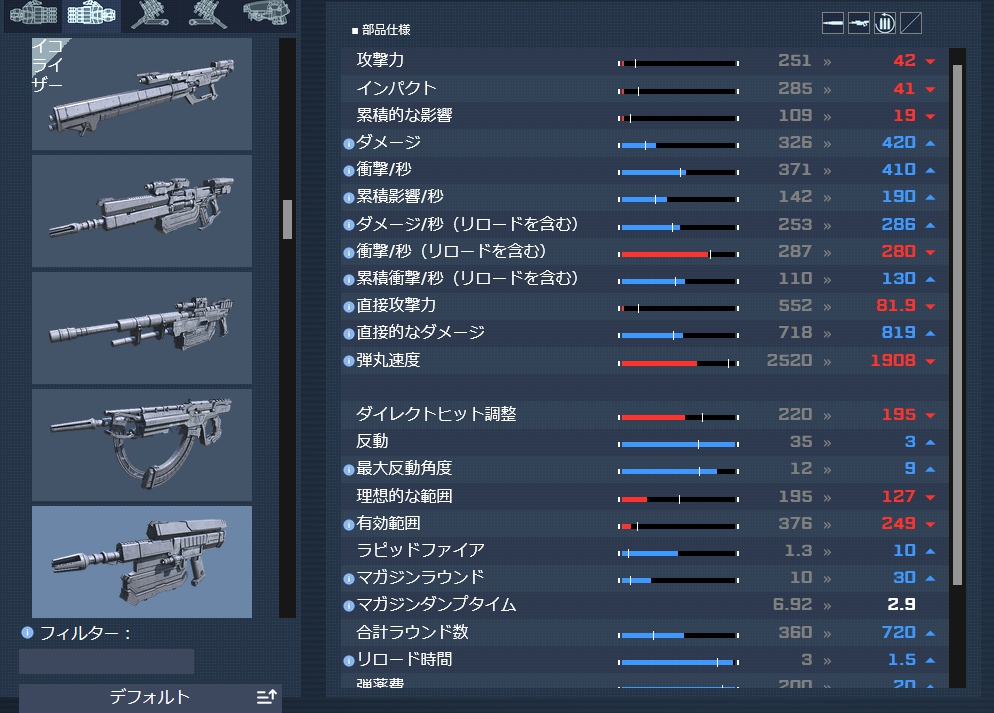Type in the フィルター input field
994x713 pixels.
(x=106, y=661)
